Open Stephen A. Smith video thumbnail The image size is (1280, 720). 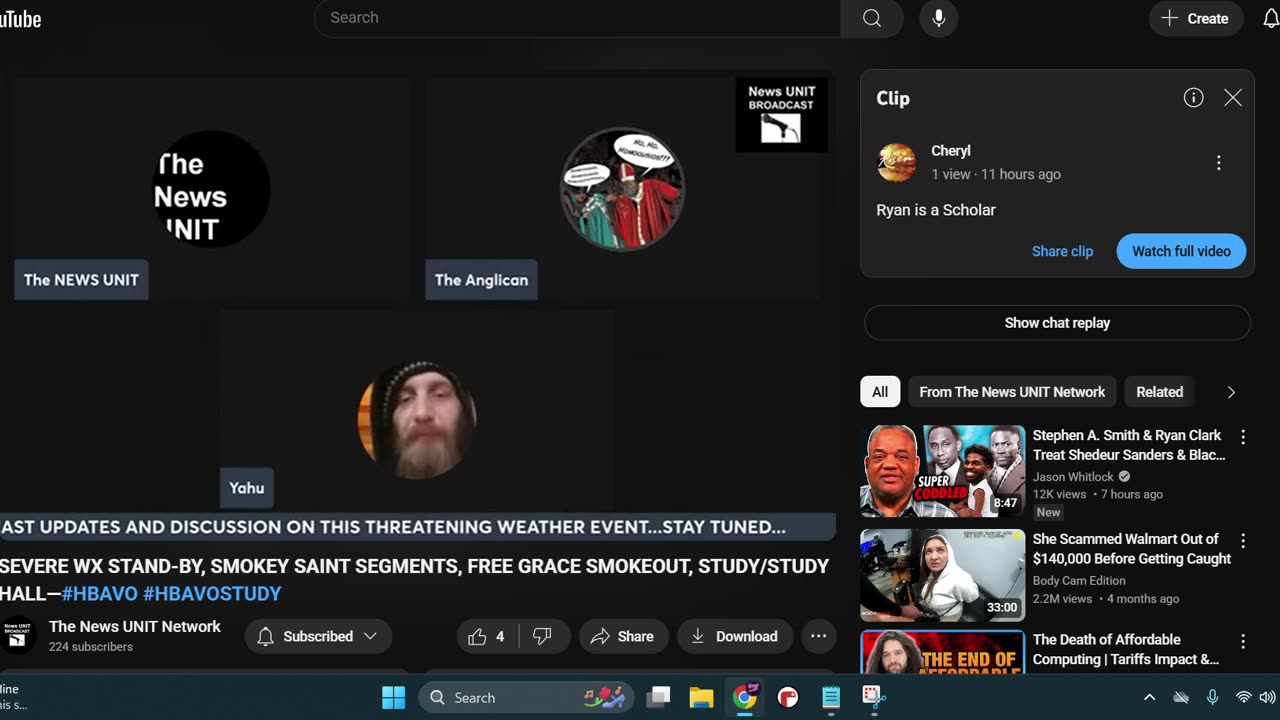coord(942,471)
